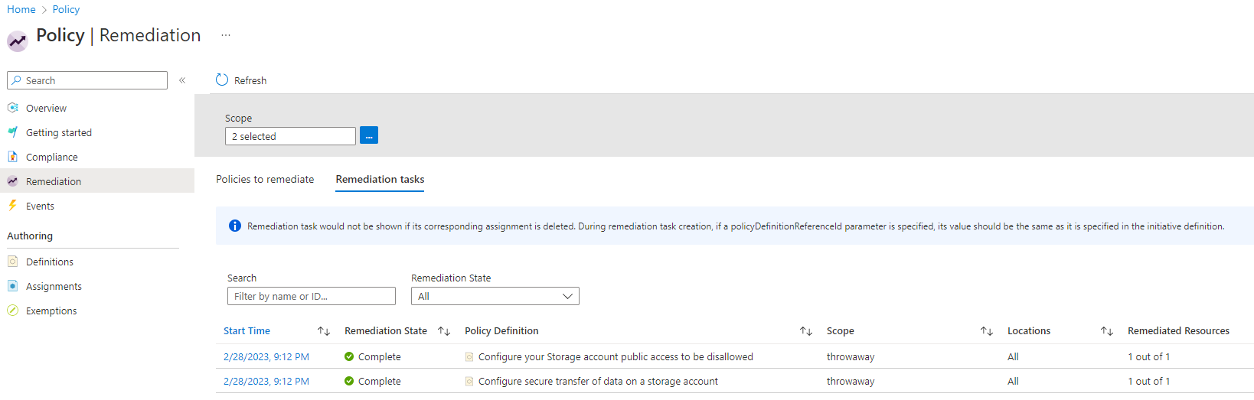Click '1 out of 1' in the secure transfer row
This screenshot has height=400, width=1254.
[1149, 381]
